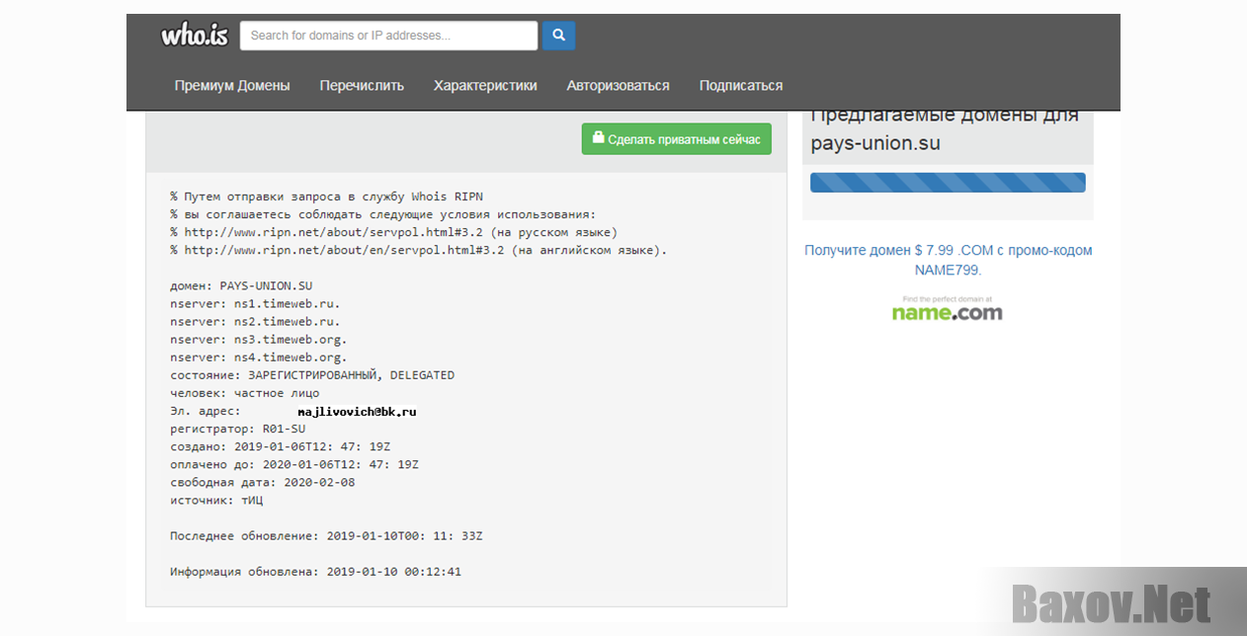Open the $7.99 .COM promo code link
1247x636 pixels.
click(x=948, y=260)
